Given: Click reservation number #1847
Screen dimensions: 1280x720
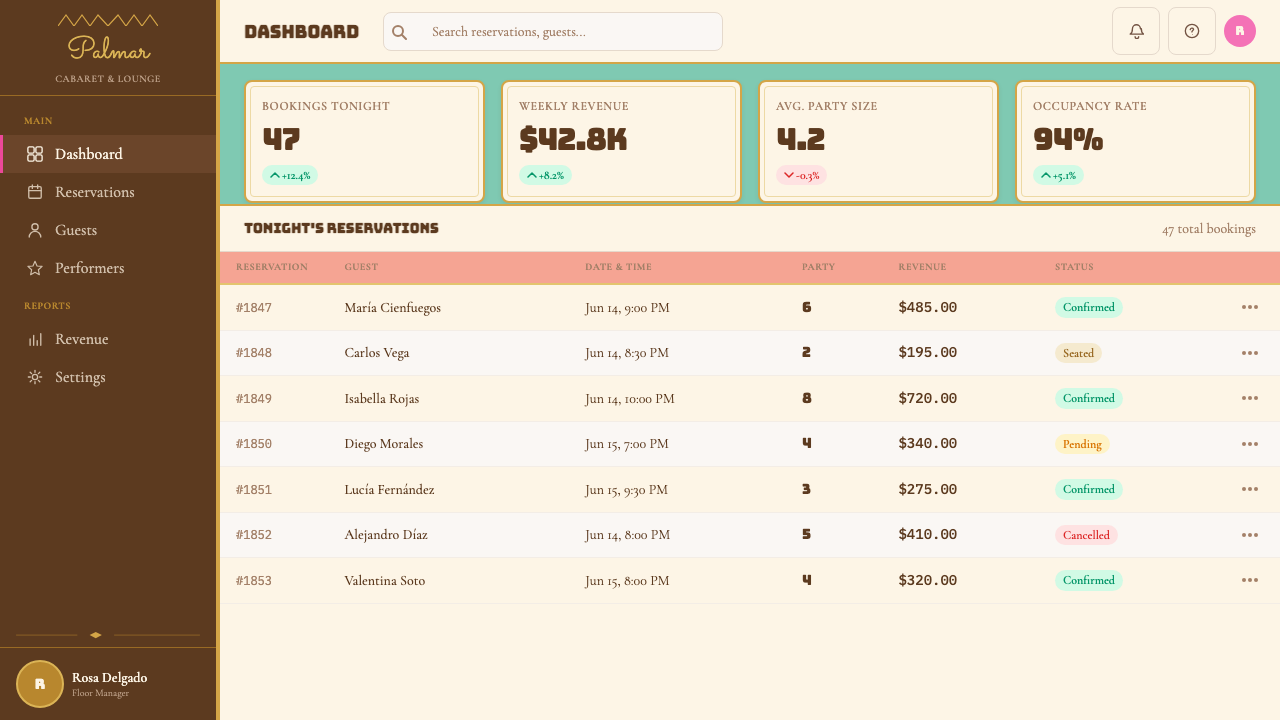Looking at the screenshot, I should pyautogui.click(x=254, y=308).
